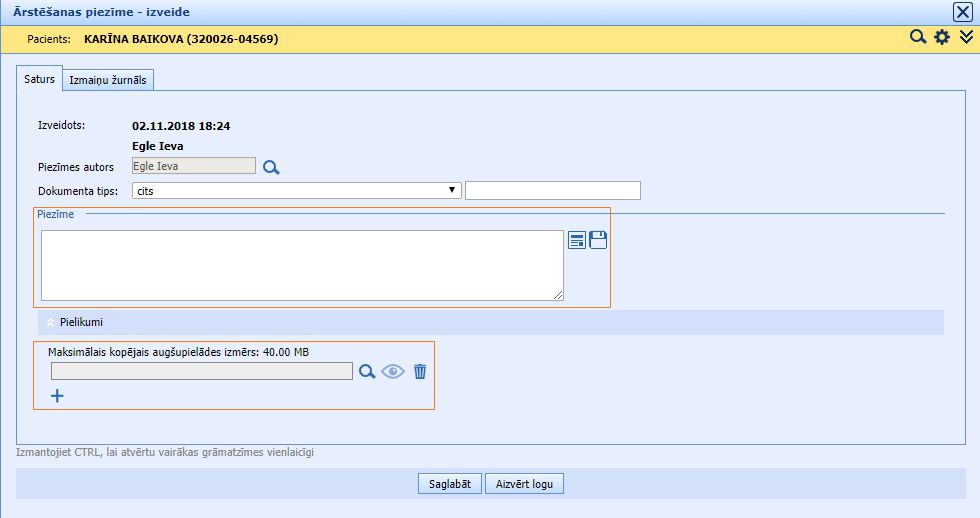The width and height of the screenshot is (980, 518).
Task: Open settings via the gear icon
Action: click(942, 38)
